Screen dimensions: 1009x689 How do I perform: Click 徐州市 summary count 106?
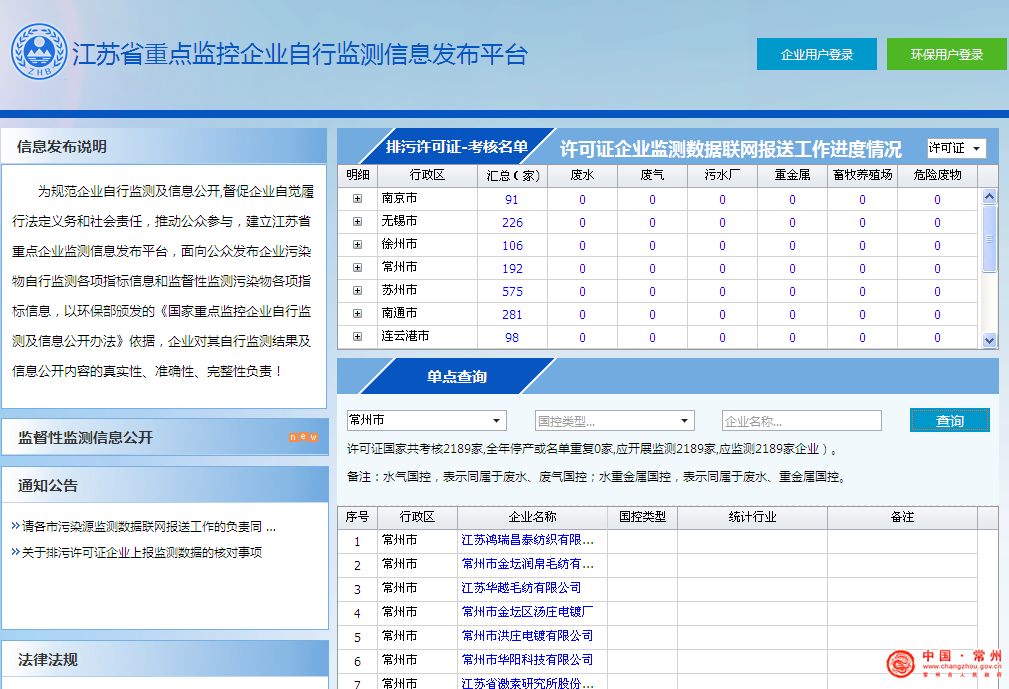(x=512, y=246)
